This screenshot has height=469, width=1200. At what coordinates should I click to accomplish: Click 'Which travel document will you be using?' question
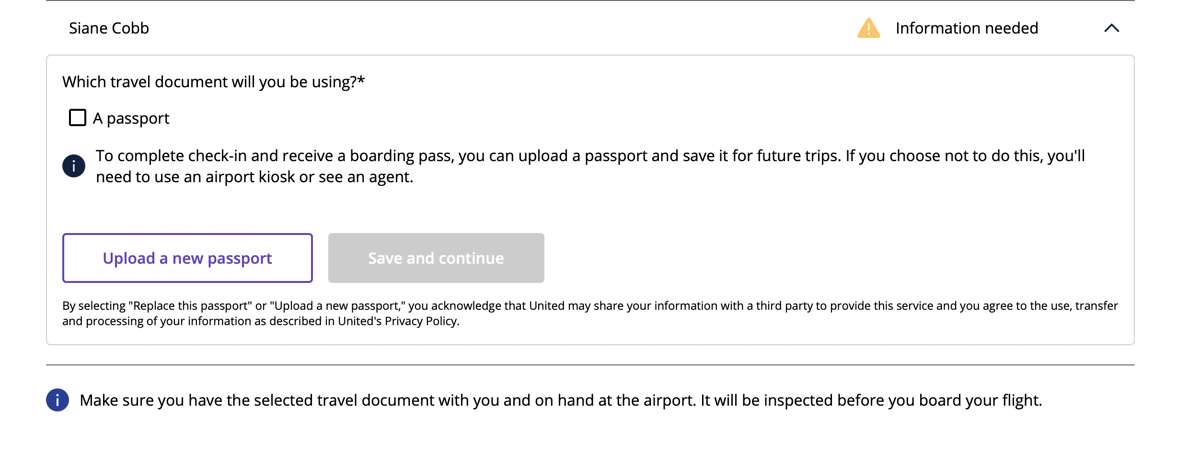209,82
